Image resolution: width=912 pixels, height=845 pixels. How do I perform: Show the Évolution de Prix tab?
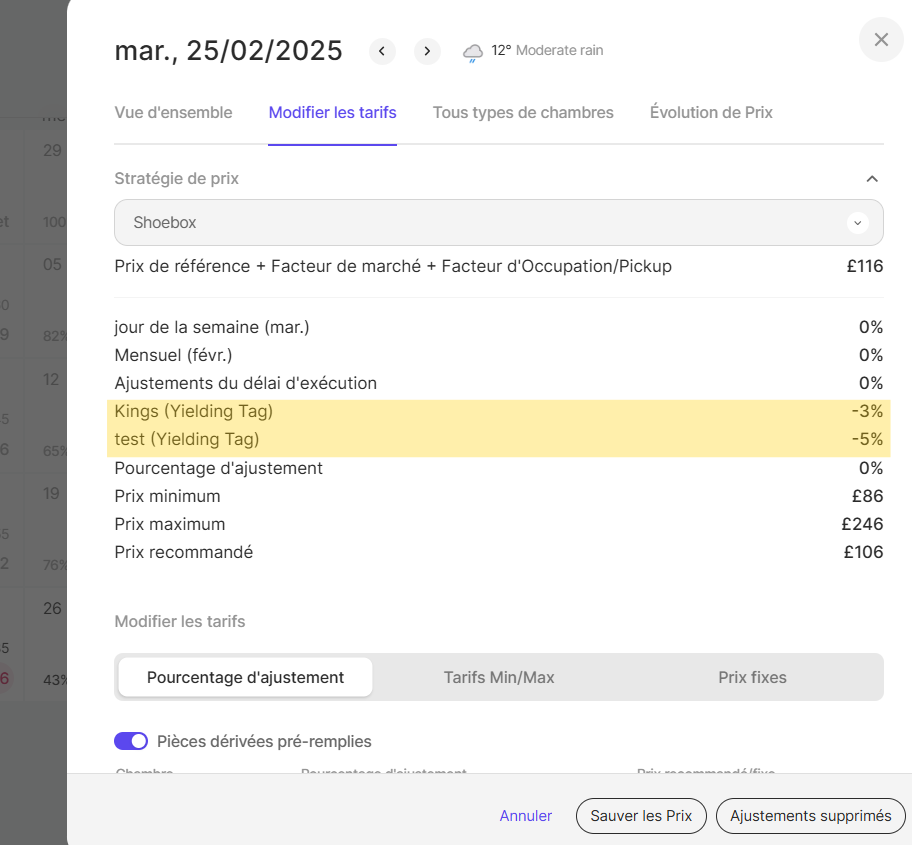tap(711, 113)
